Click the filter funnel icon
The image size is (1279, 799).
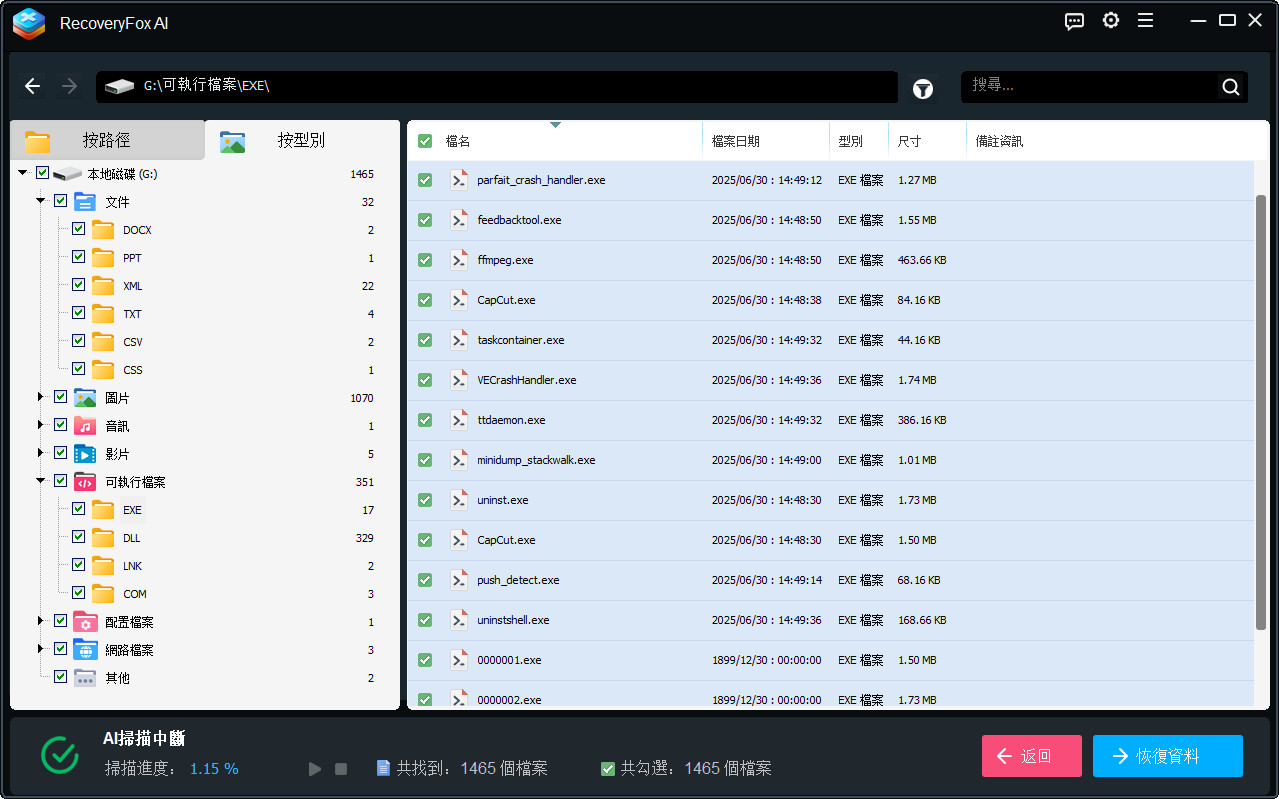922,89
